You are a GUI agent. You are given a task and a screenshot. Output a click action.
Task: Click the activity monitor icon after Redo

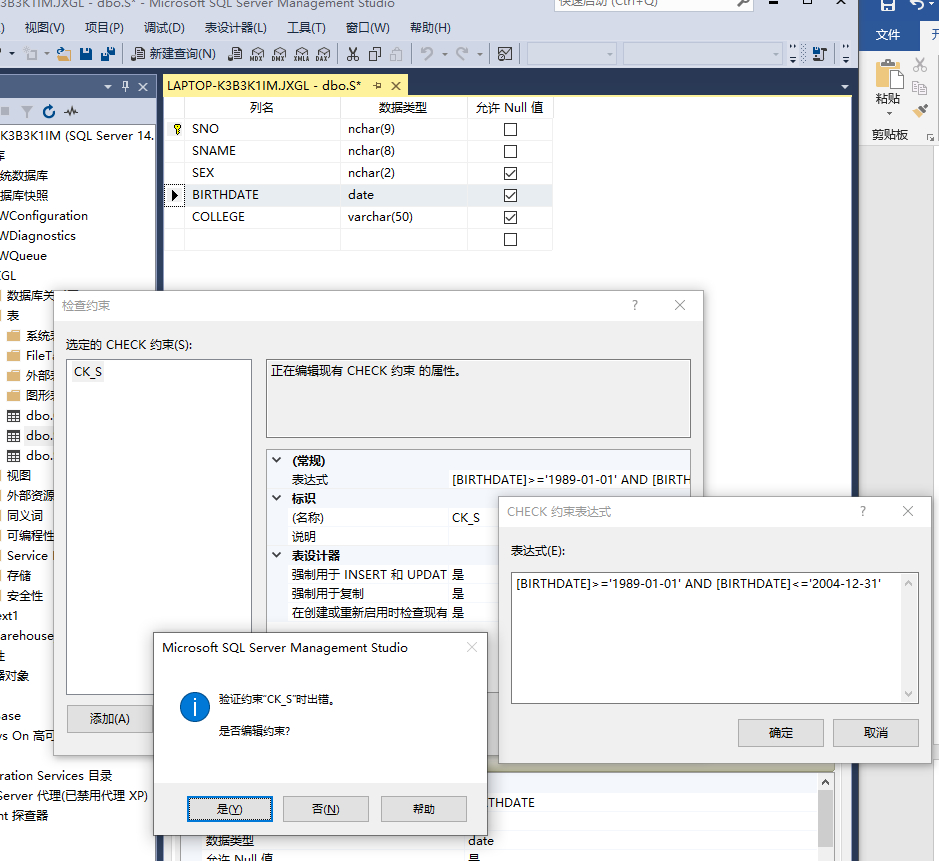(x=505, y=54)
